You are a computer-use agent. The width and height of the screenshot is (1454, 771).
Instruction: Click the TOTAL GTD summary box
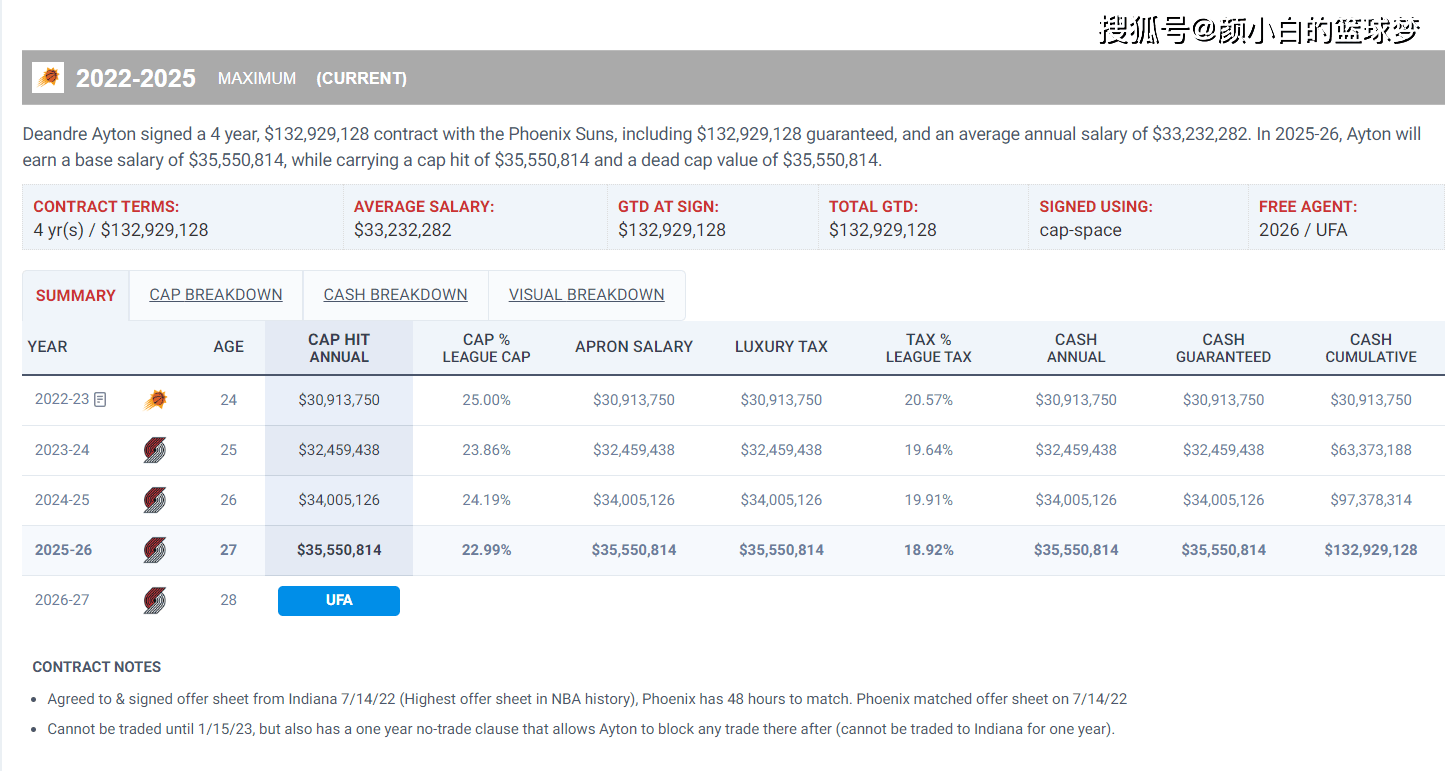pyautogui.click(x=923, y=218)
